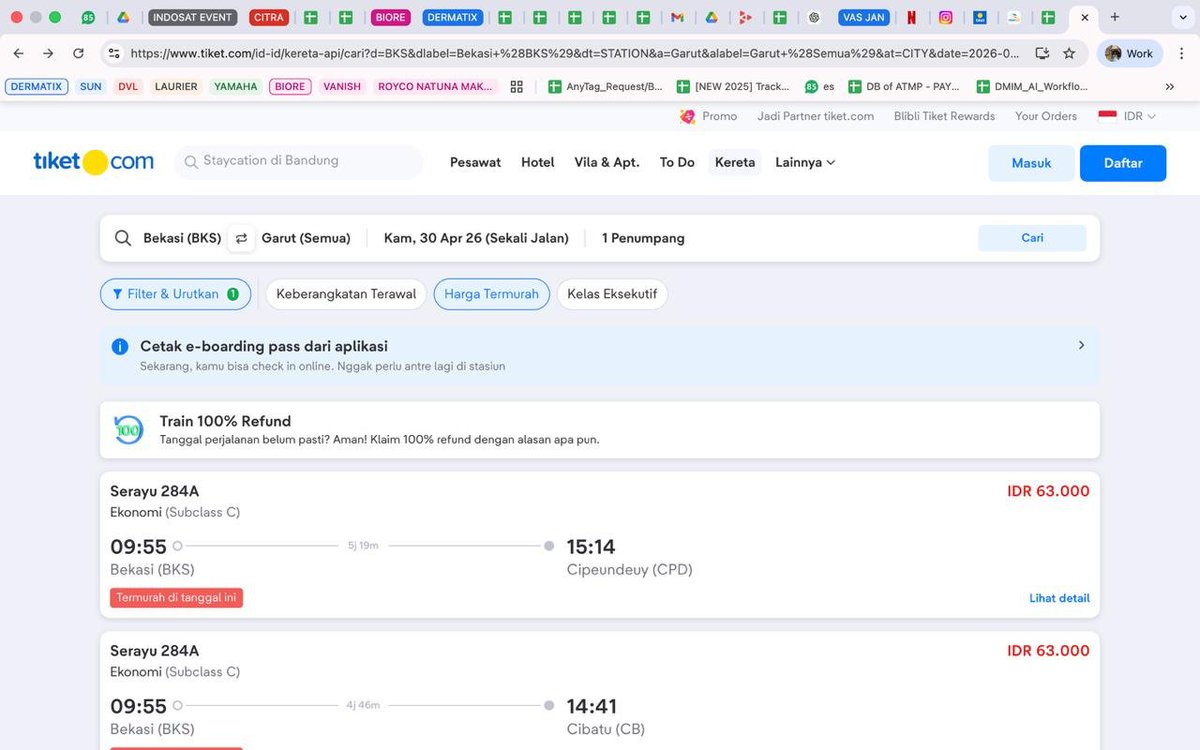
Task: Expand e-boarding pass banner chevron
Action: point(1081,345)
